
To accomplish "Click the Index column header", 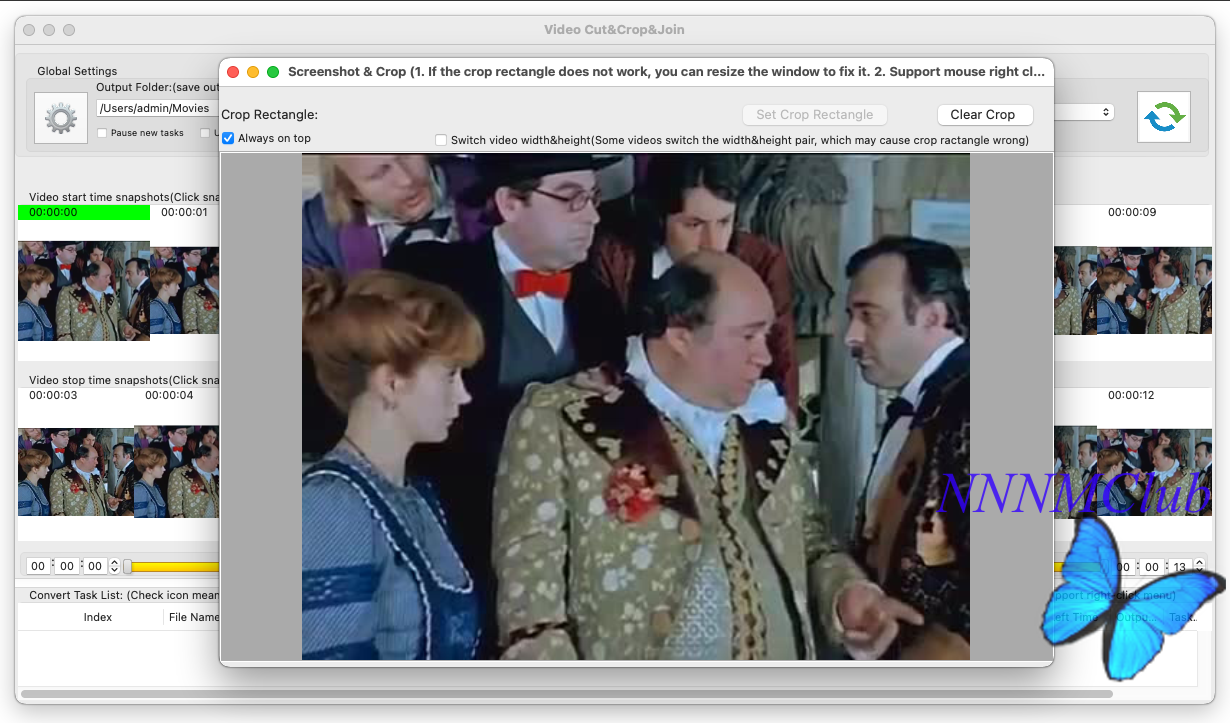I will pyautogui.click(x=98, y=617).
